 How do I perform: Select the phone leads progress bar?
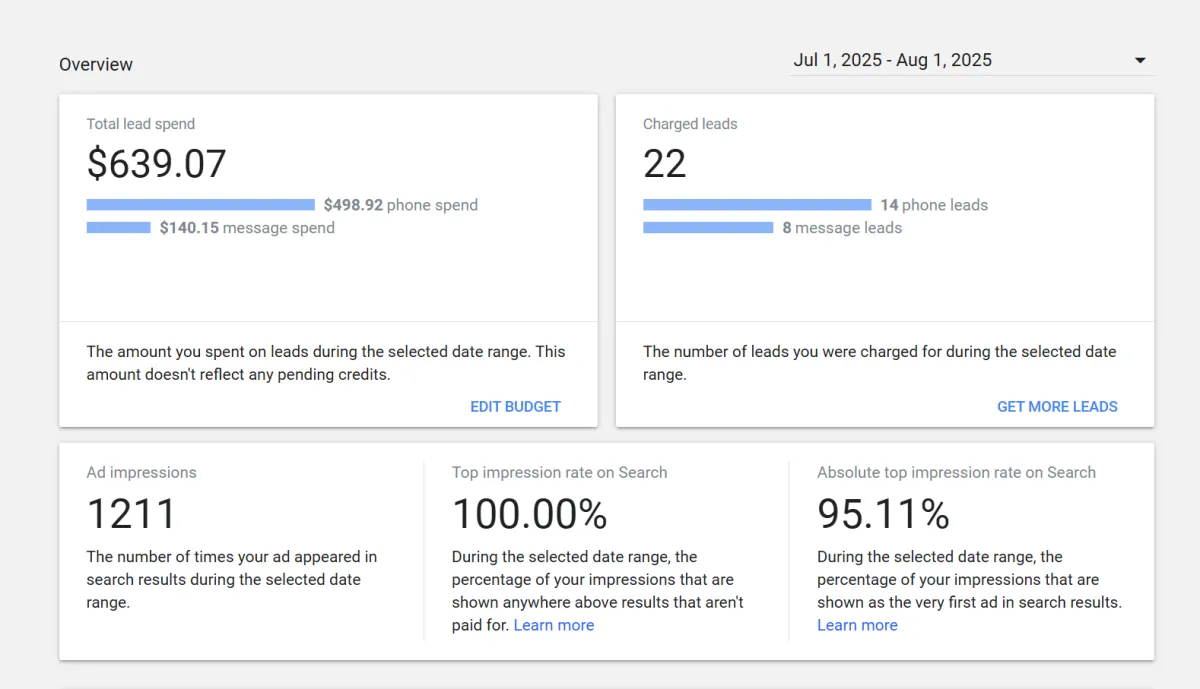point(756,205)
